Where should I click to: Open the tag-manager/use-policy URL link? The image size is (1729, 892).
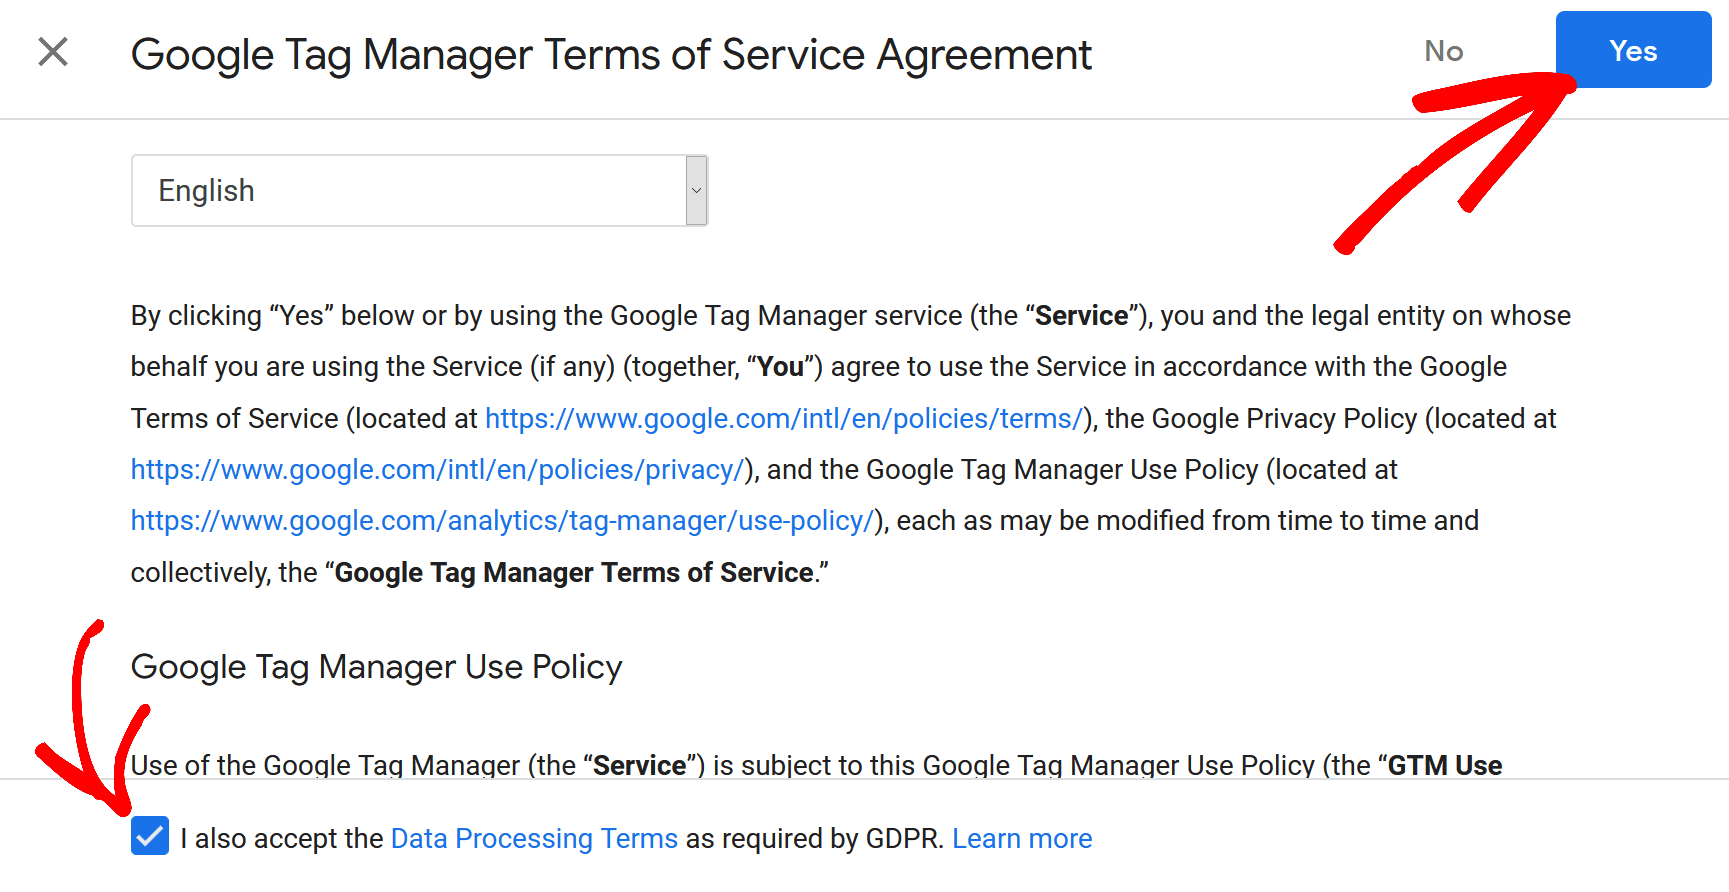point(502,521)
